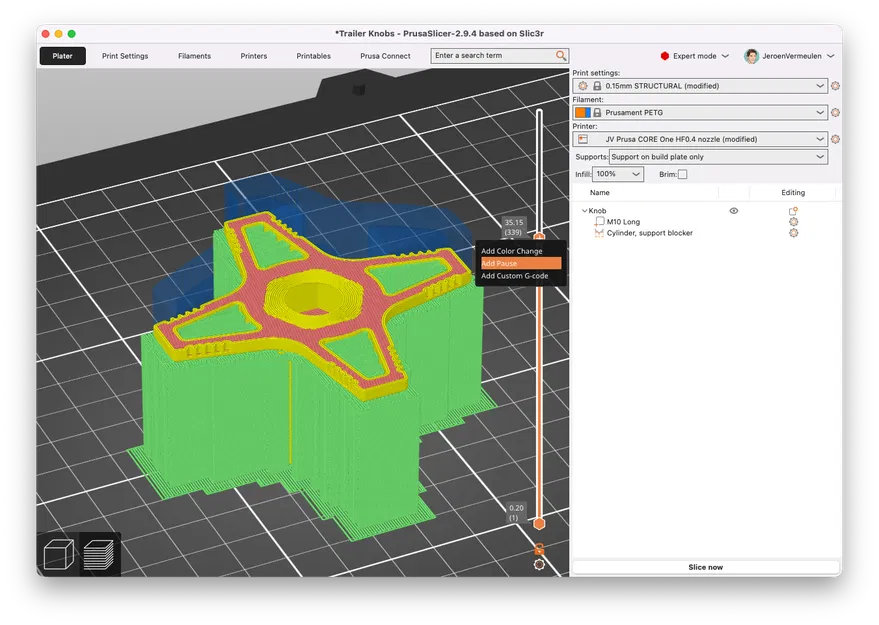This screenshot has height=625, width=879.
Task: Open settings cog for M10 Long part
Action: tap(793, 222)
